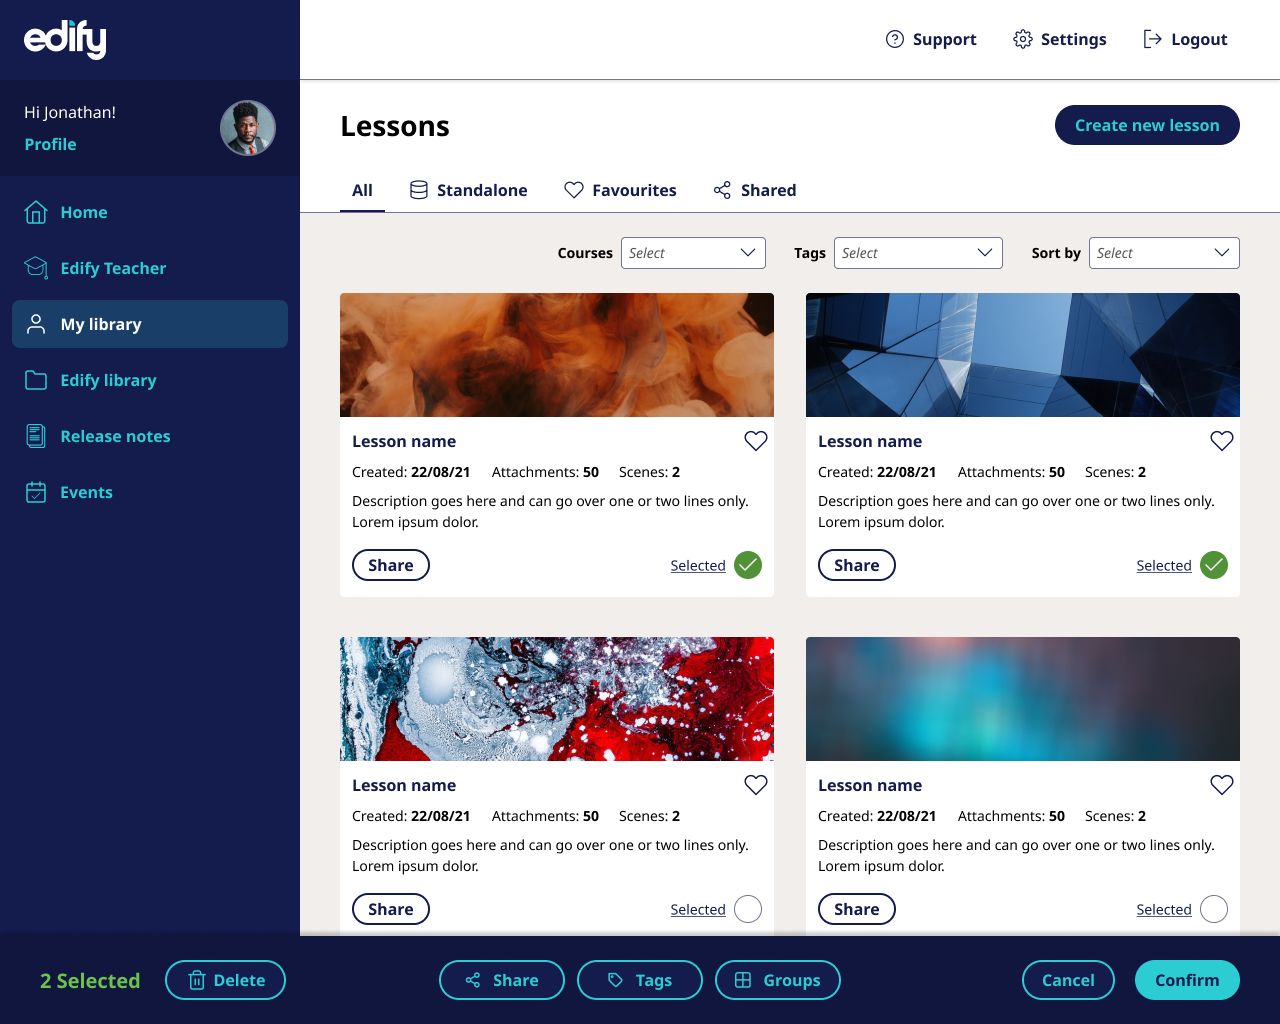Viewport: 1280px width, 1024px height.
Task: Click trash icon in Delete button
Action: pos(197,980)
